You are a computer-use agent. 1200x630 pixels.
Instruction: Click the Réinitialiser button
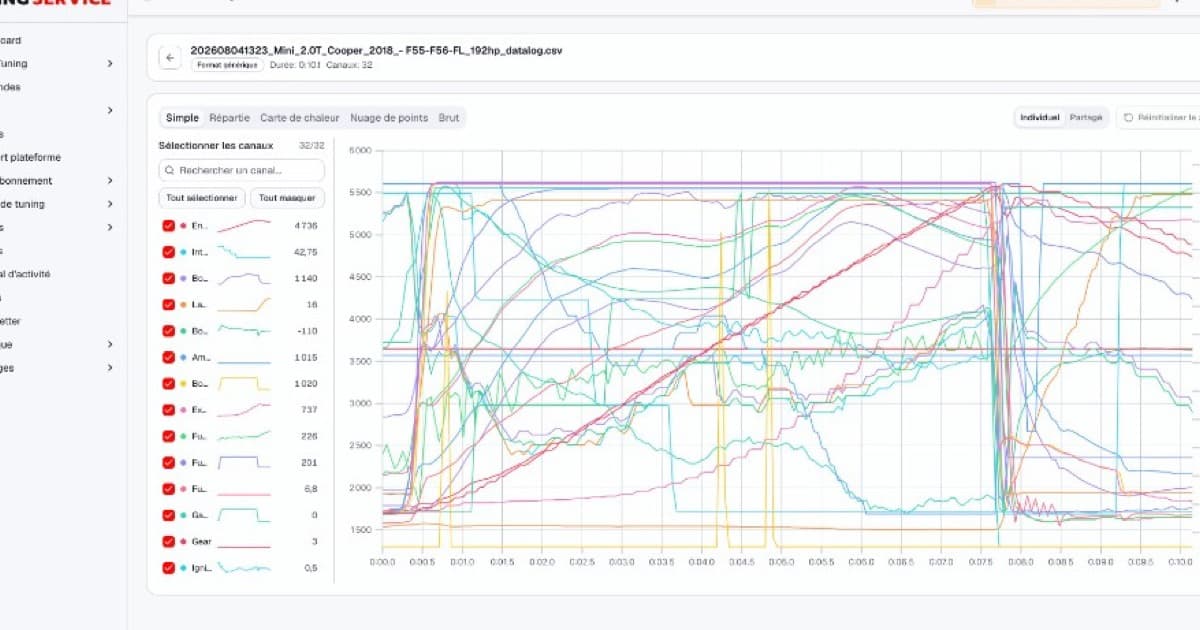tap(1158, 118)
